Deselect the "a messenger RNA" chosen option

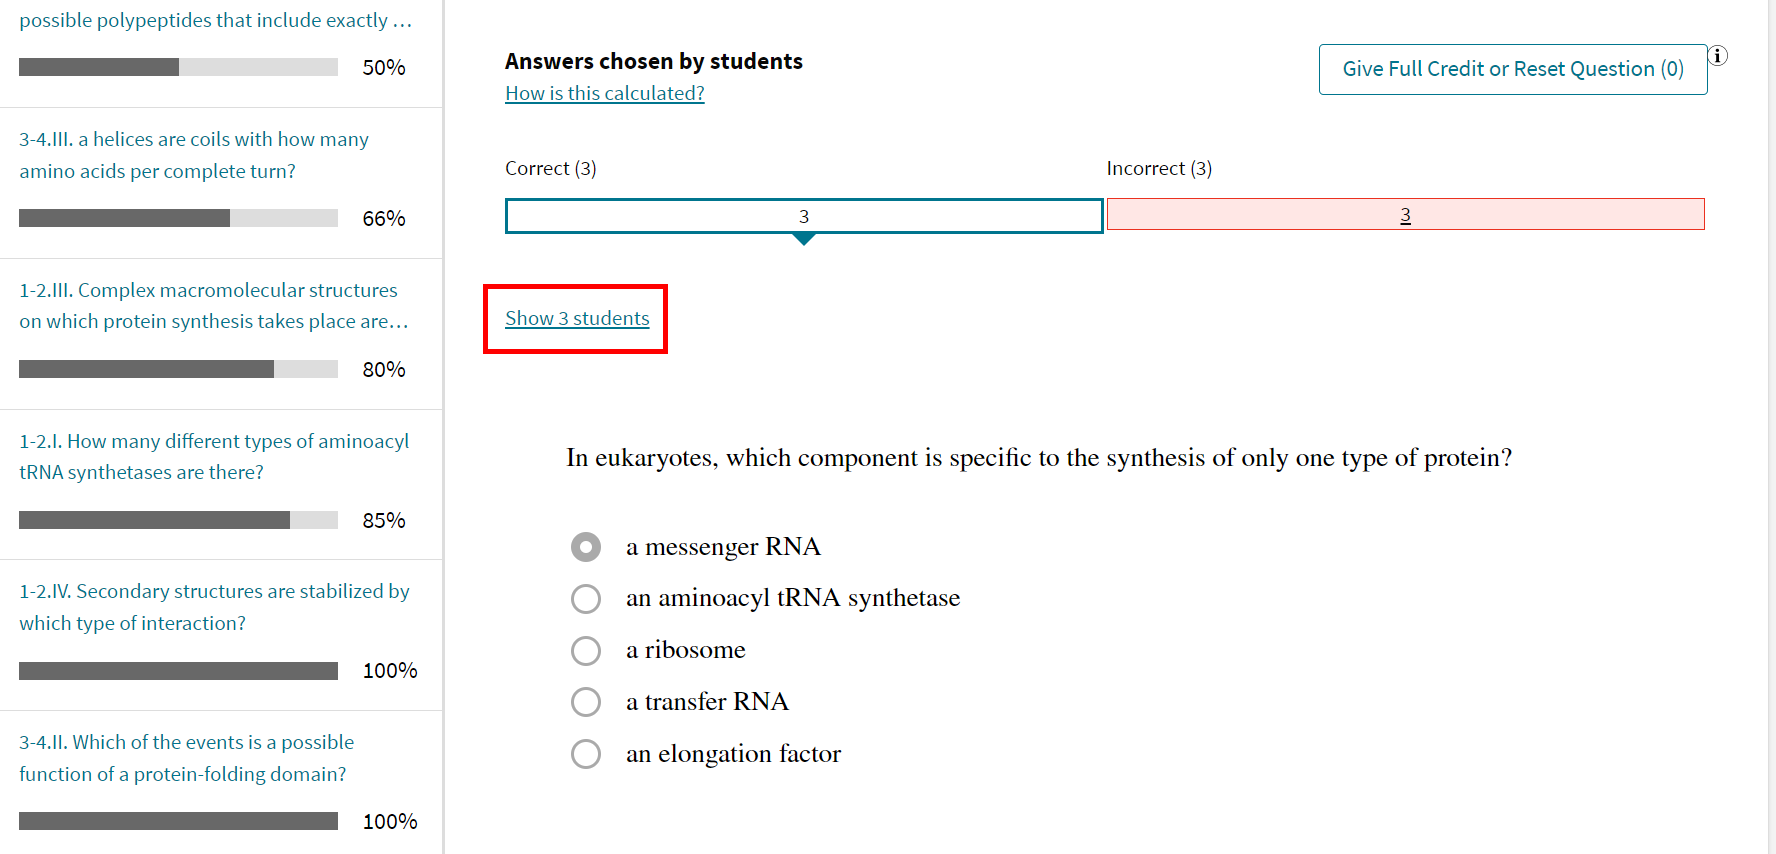(x=586, y=546)
